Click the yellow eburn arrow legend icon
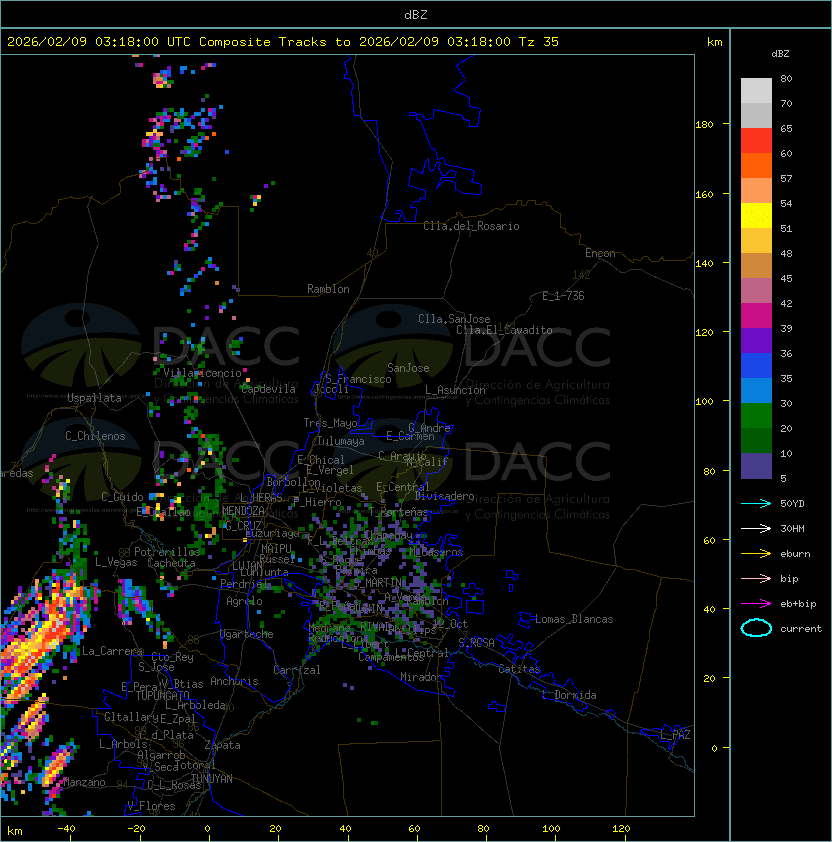Screen dimensions: 832x842 [x=756, y=554]
